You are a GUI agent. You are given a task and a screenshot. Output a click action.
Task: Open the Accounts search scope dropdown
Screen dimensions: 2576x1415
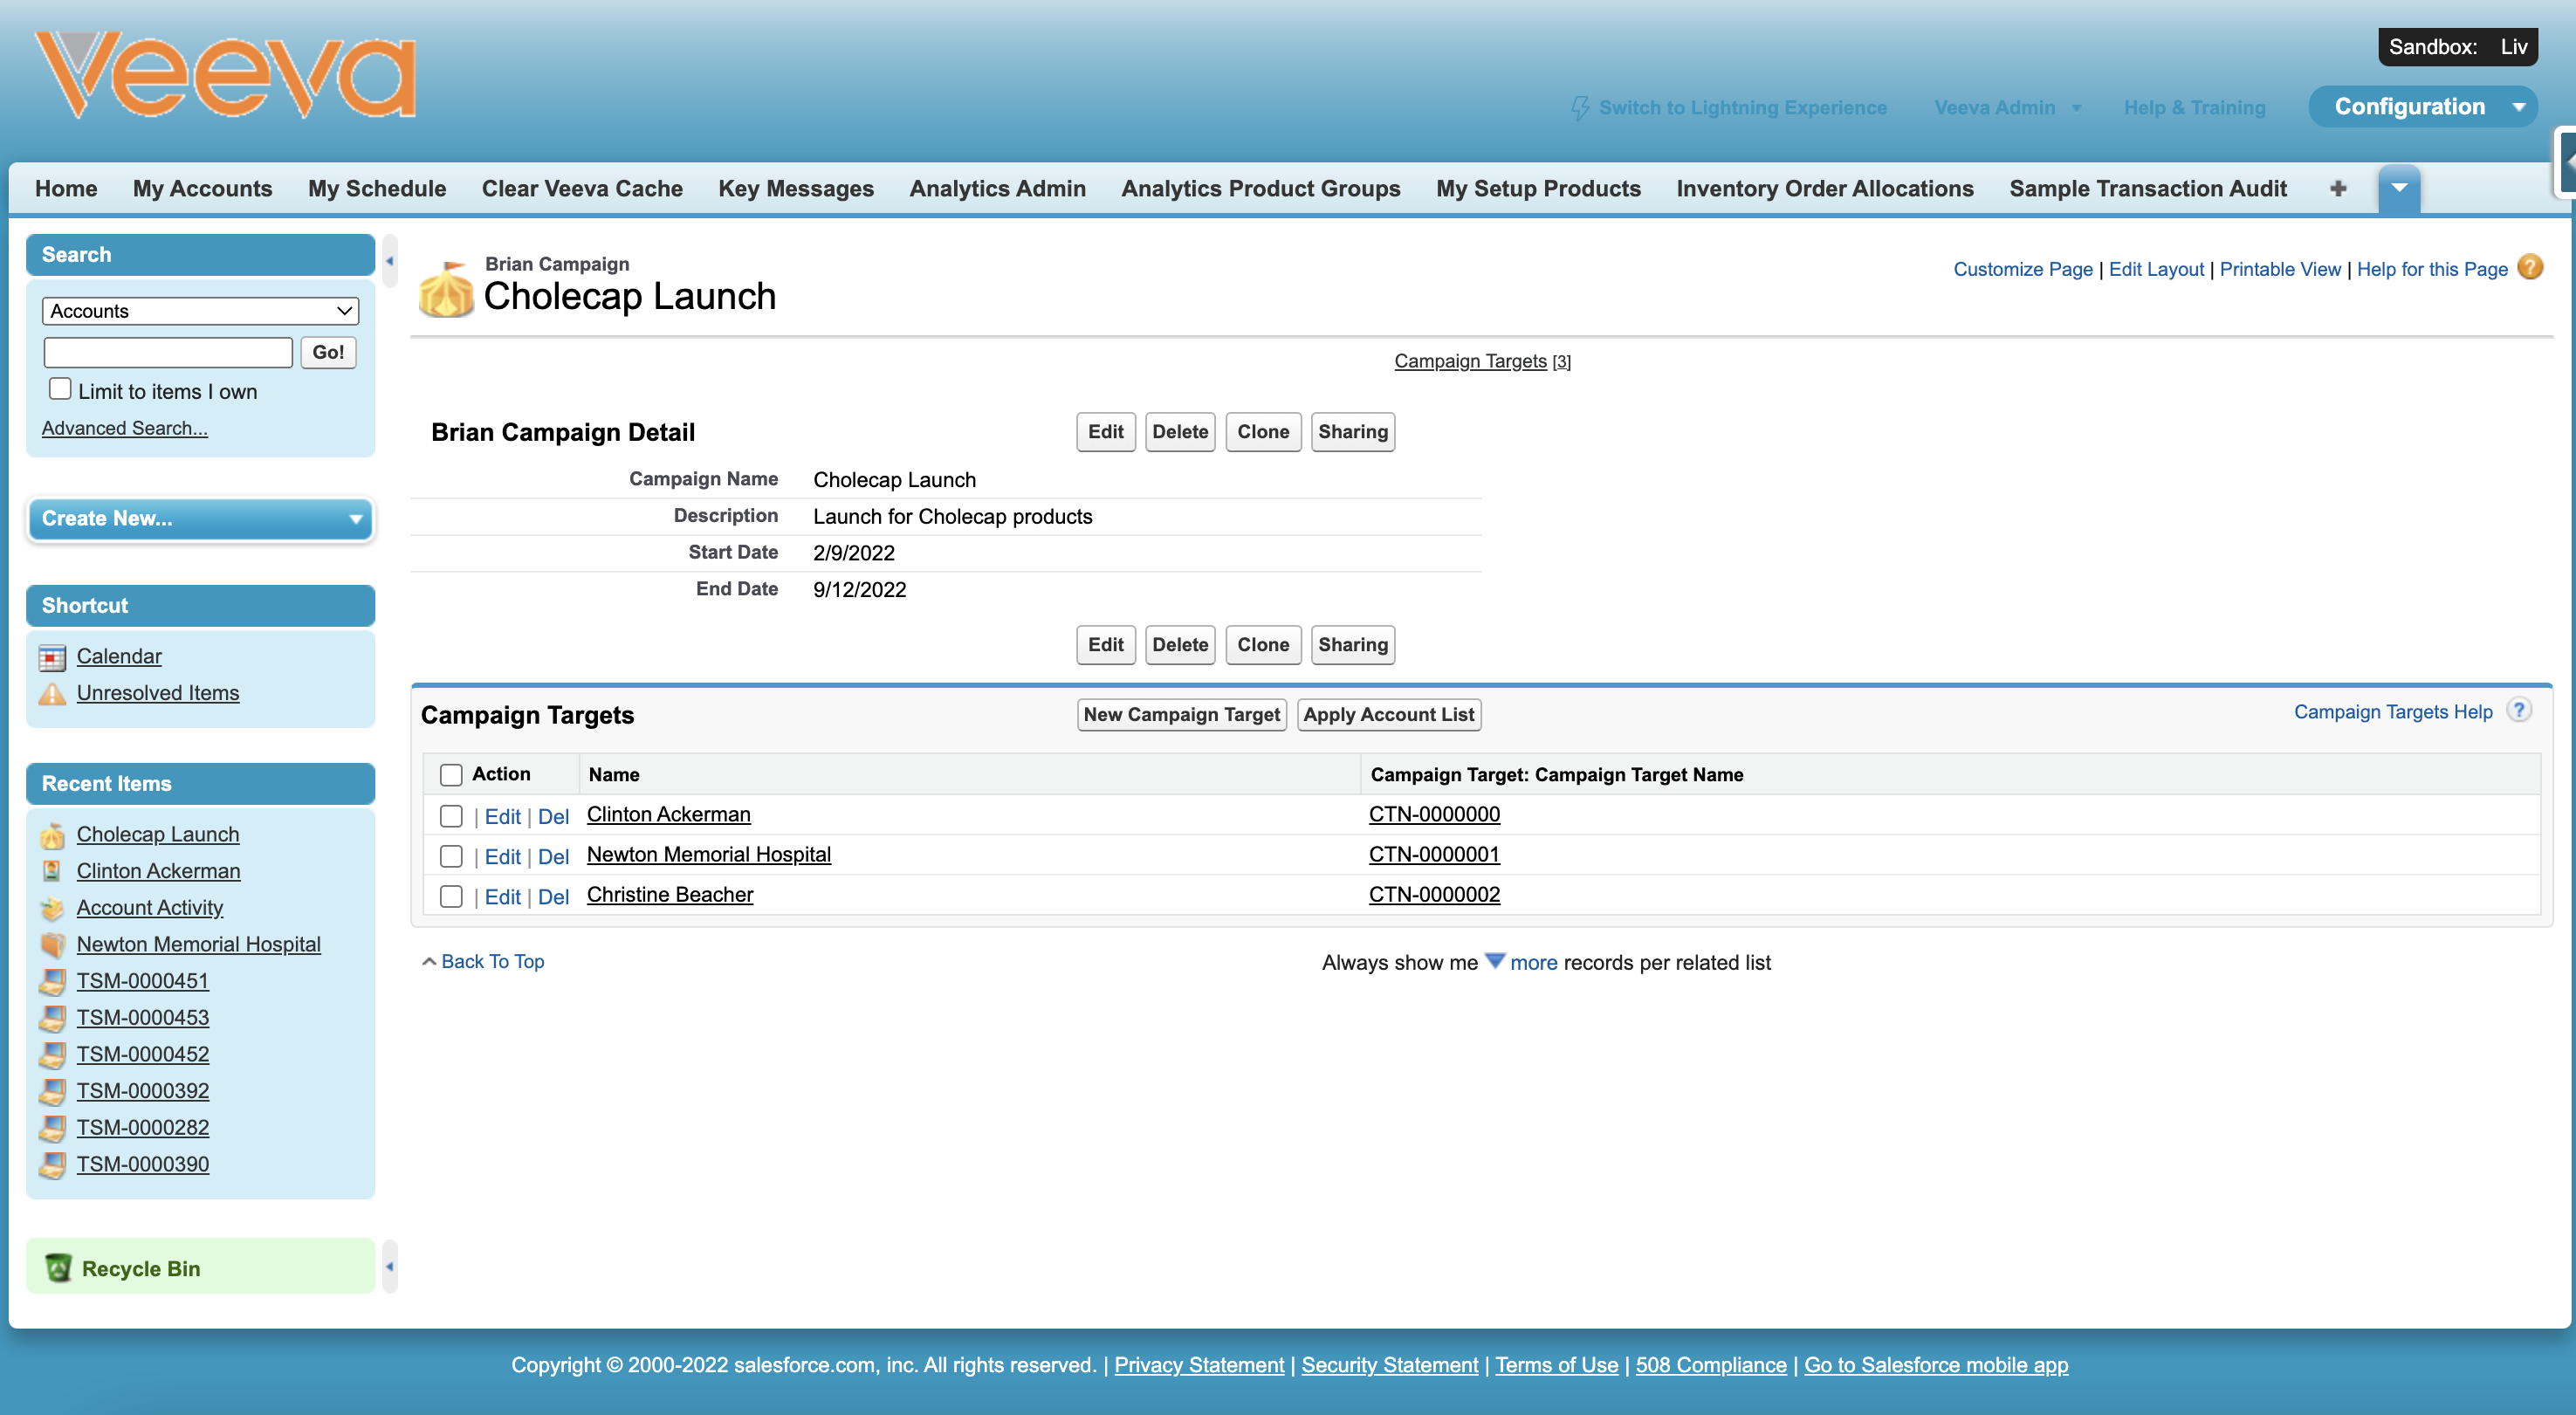point(200,311)
